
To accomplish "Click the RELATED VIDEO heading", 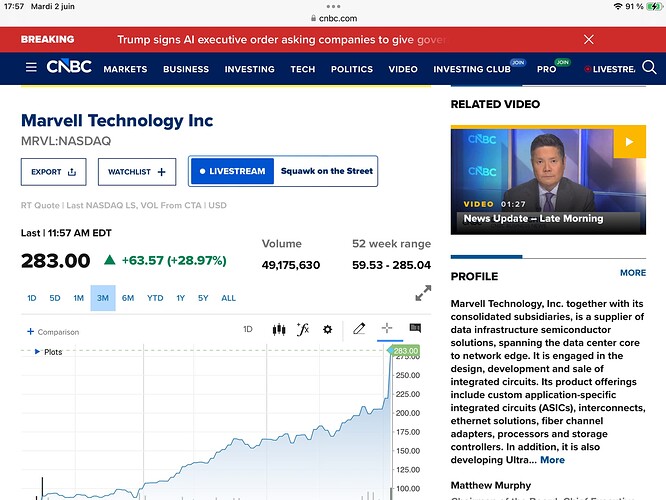I will pyautogui.click(x=495, y=104).
